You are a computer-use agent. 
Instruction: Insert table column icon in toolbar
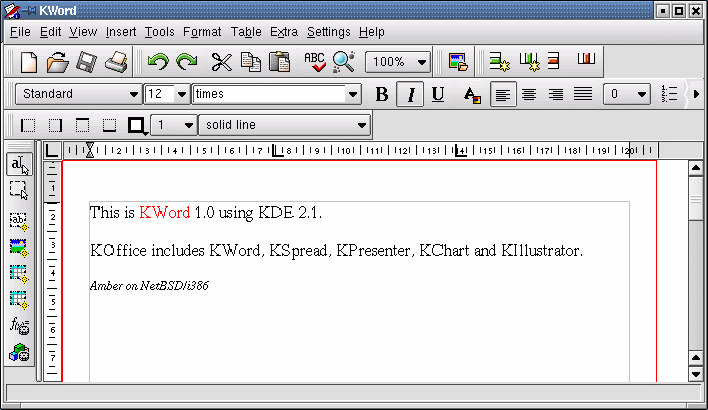click(529, 62)
